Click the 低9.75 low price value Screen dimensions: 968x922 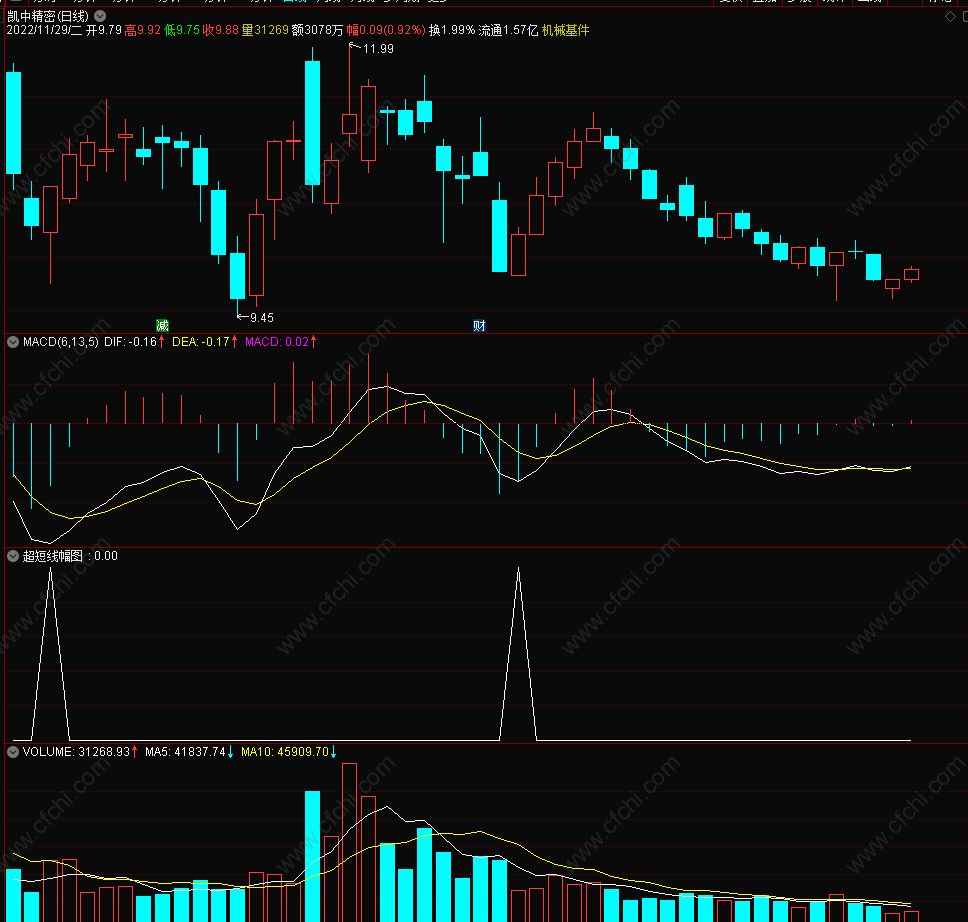pyautogui.click(x=182, y=30)
